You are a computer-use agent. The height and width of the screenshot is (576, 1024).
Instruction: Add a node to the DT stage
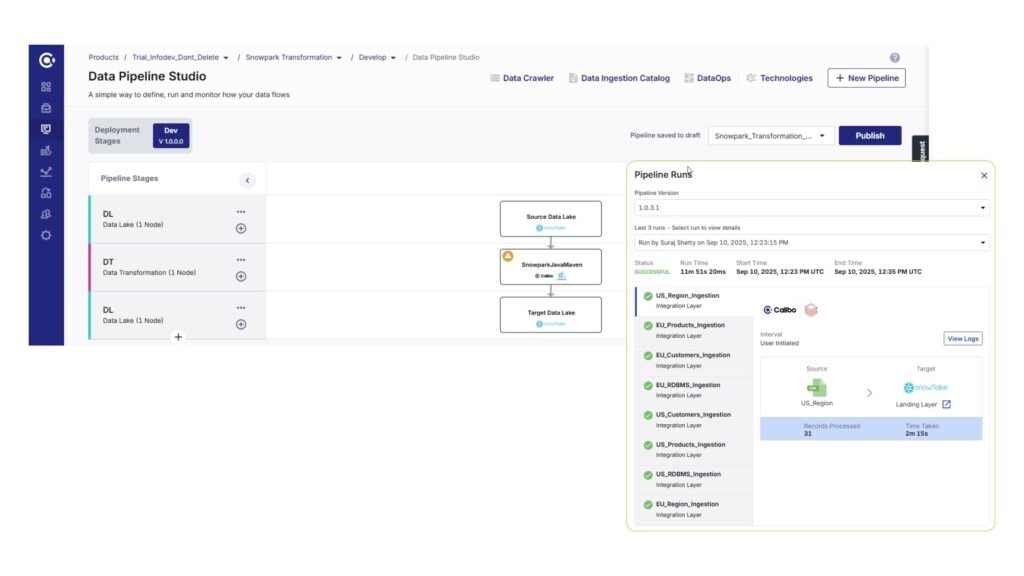coord(241,276)
